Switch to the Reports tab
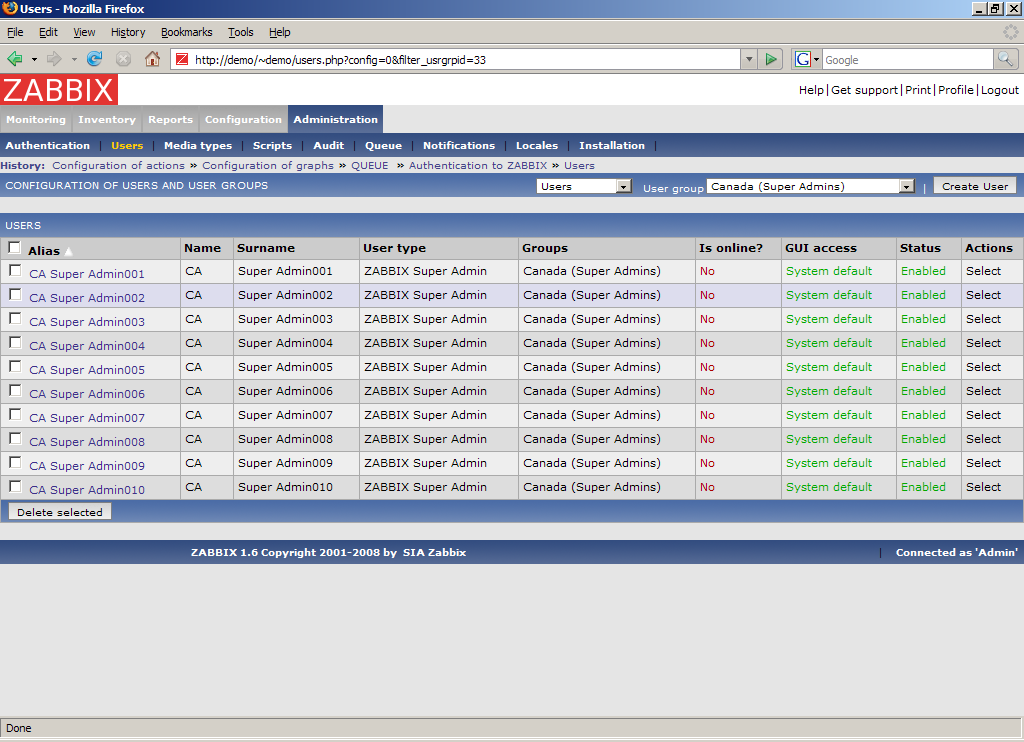 (x=170, y=120)
